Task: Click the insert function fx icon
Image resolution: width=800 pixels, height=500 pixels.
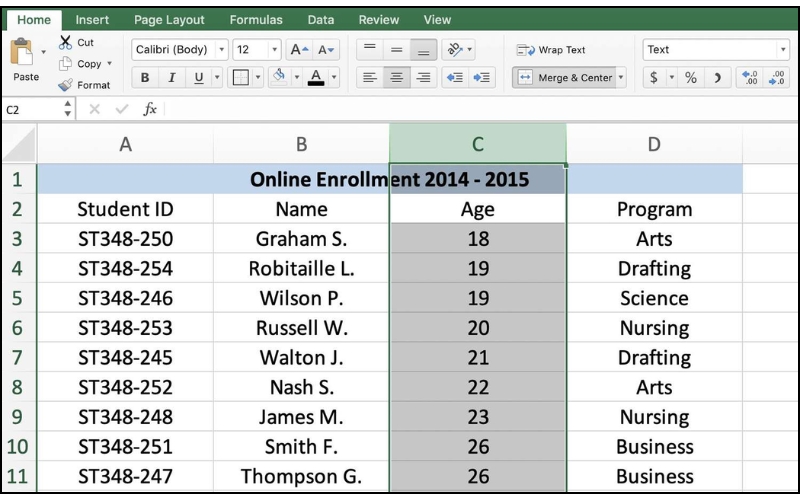Action: coord(149,110)
